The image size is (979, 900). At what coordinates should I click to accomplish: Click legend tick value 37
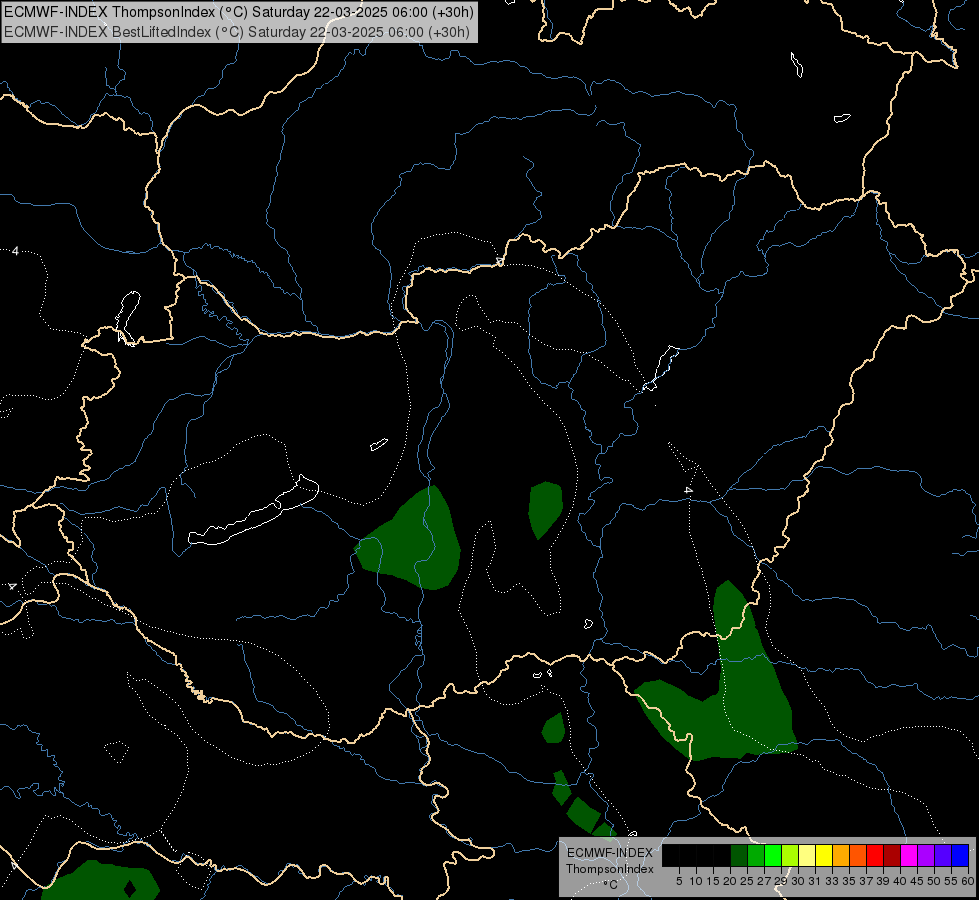pos(865,881)
